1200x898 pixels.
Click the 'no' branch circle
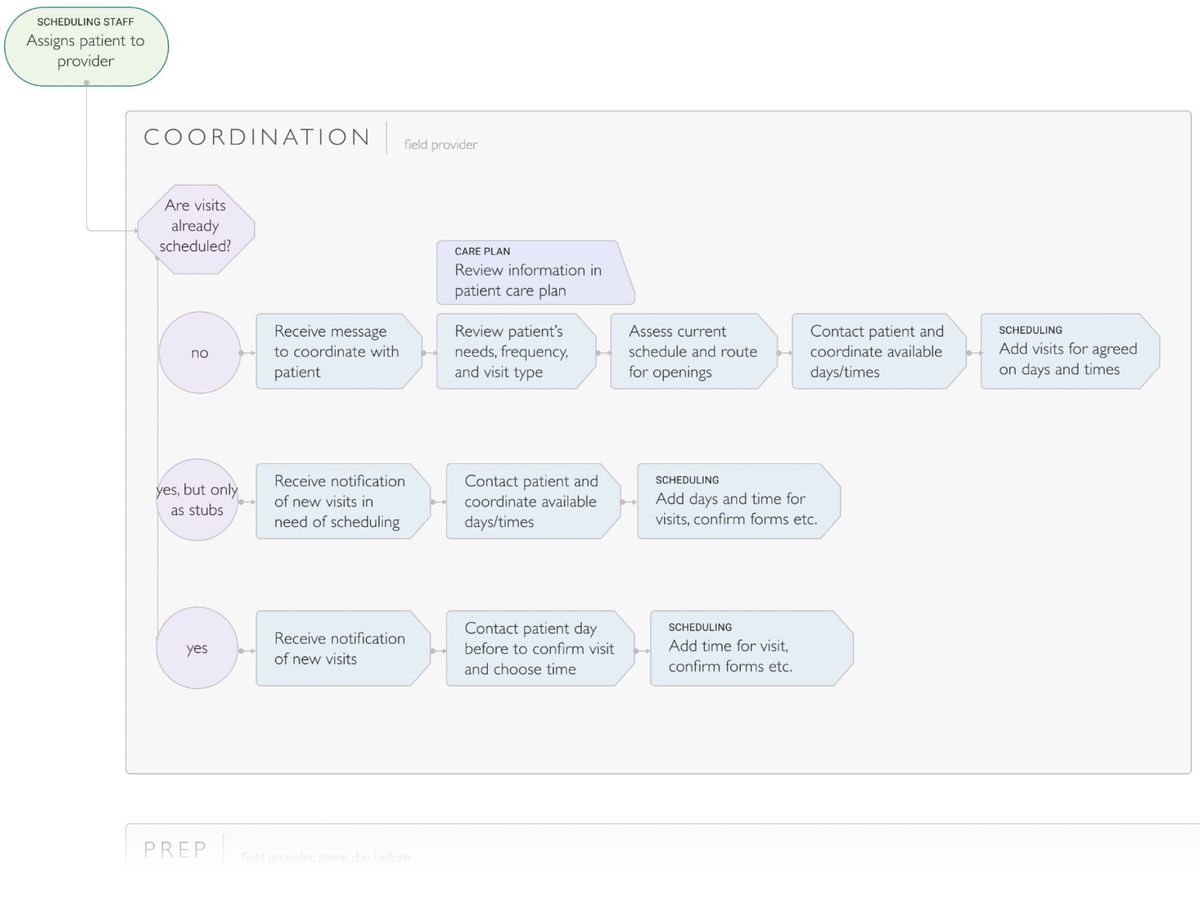pos(199,352)
